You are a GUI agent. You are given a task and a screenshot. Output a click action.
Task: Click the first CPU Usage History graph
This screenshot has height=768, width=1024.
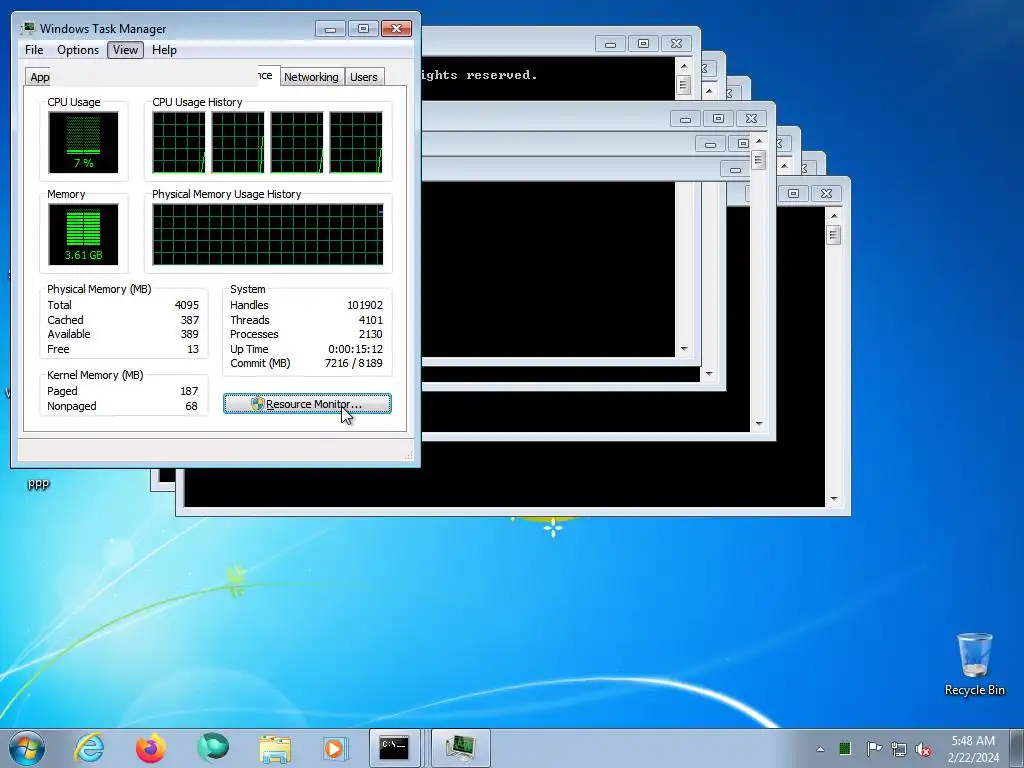(178, 142)
